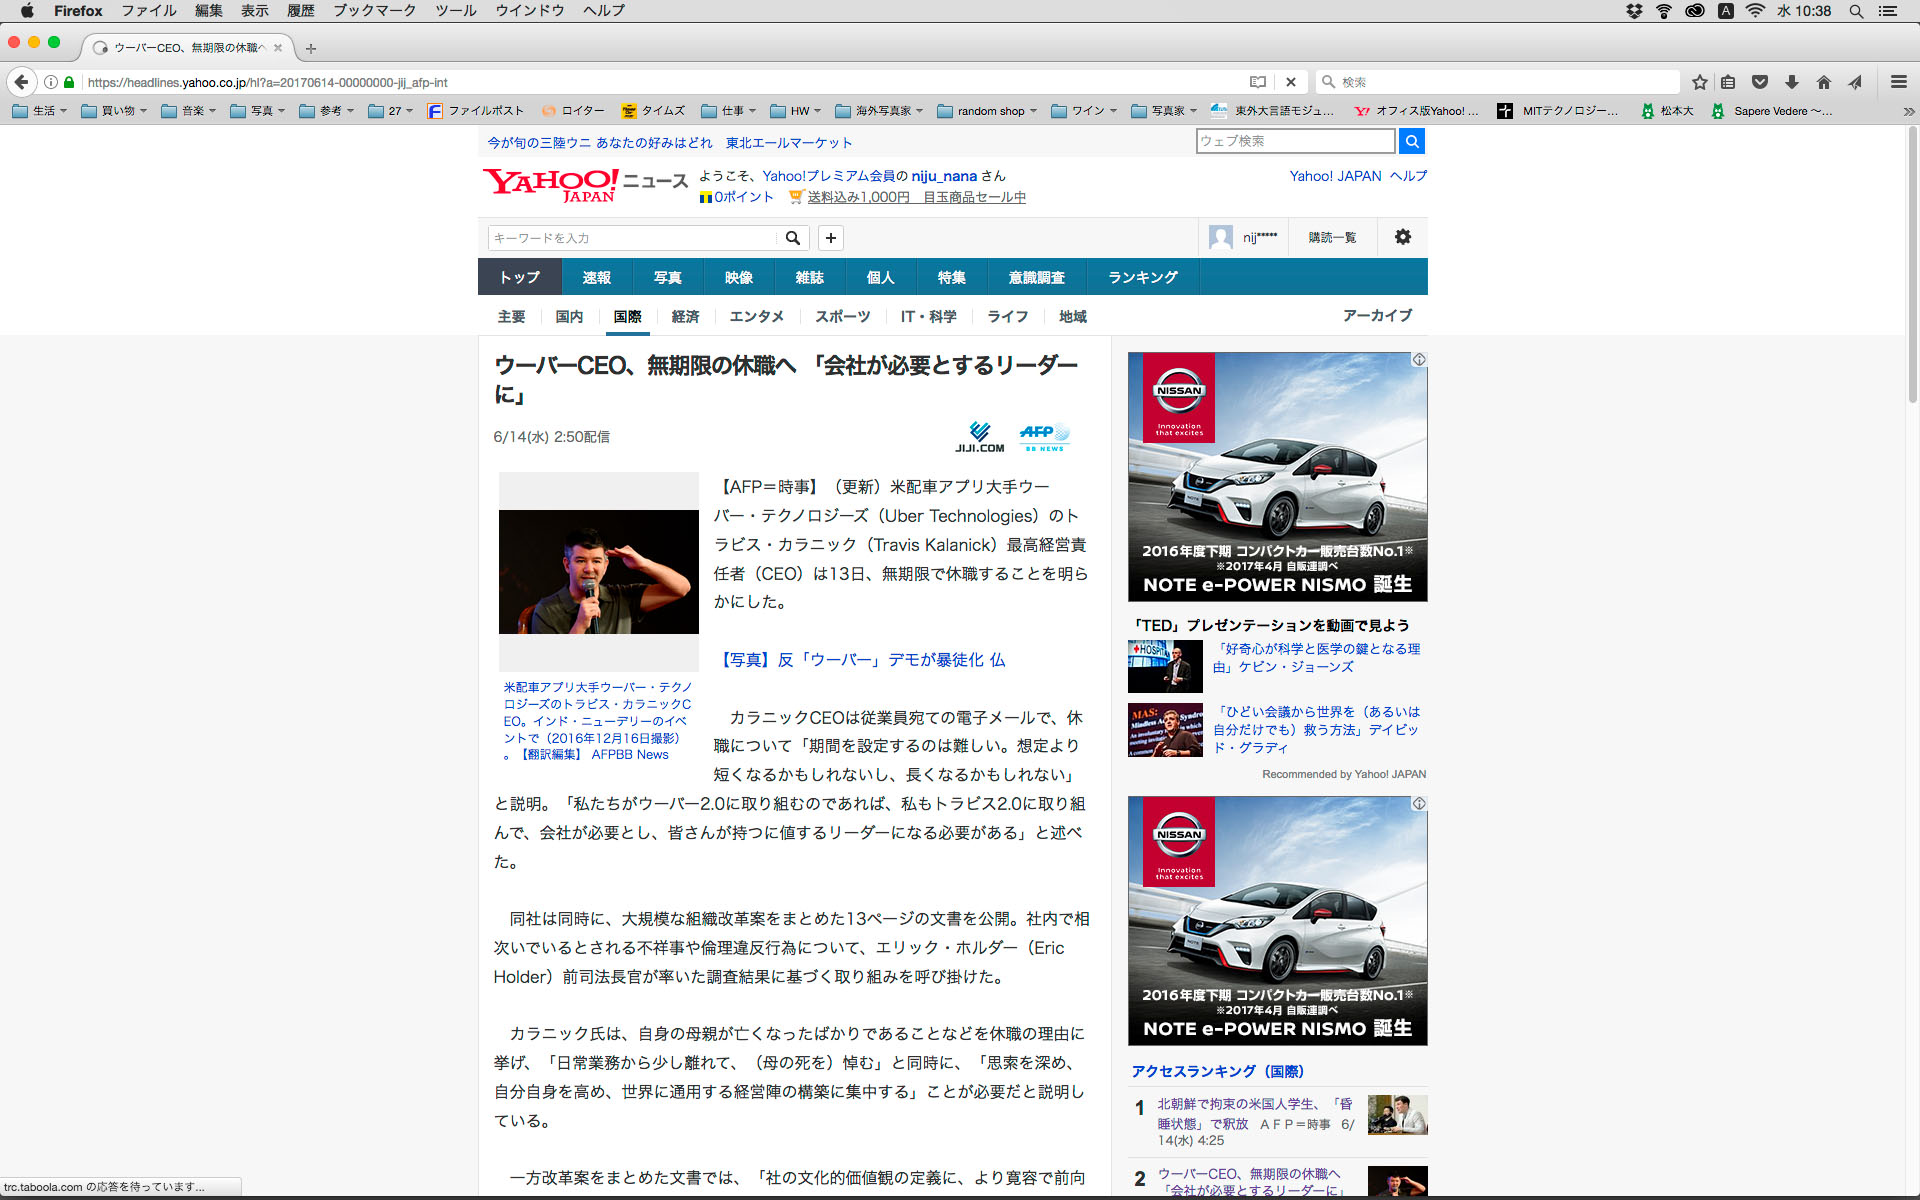
Task: Open Firefox hamburger menu
Action: point(1898,82)
